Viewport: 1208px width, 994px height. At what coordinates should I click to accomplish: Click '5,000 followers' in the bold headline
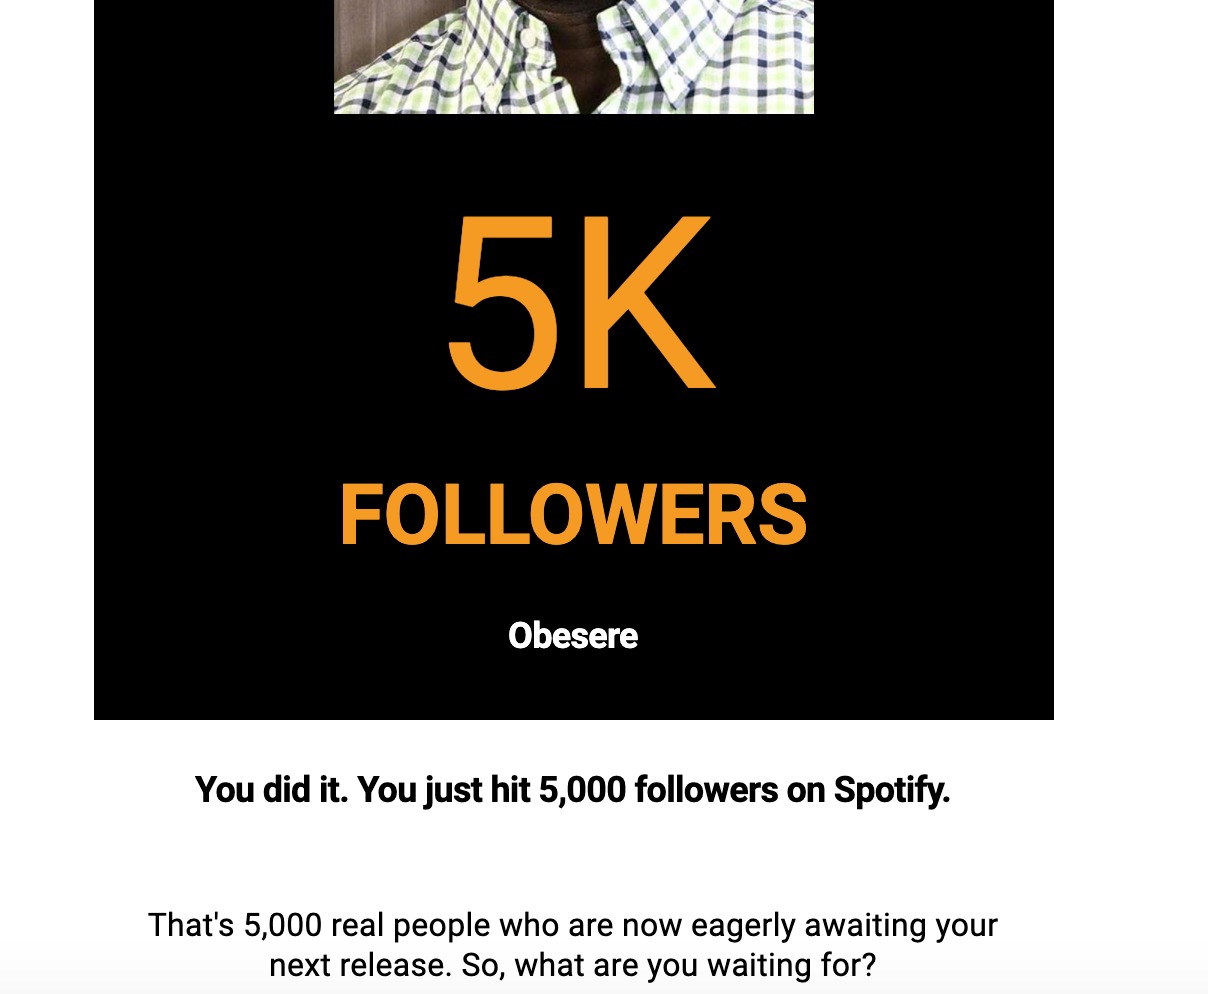658,790
